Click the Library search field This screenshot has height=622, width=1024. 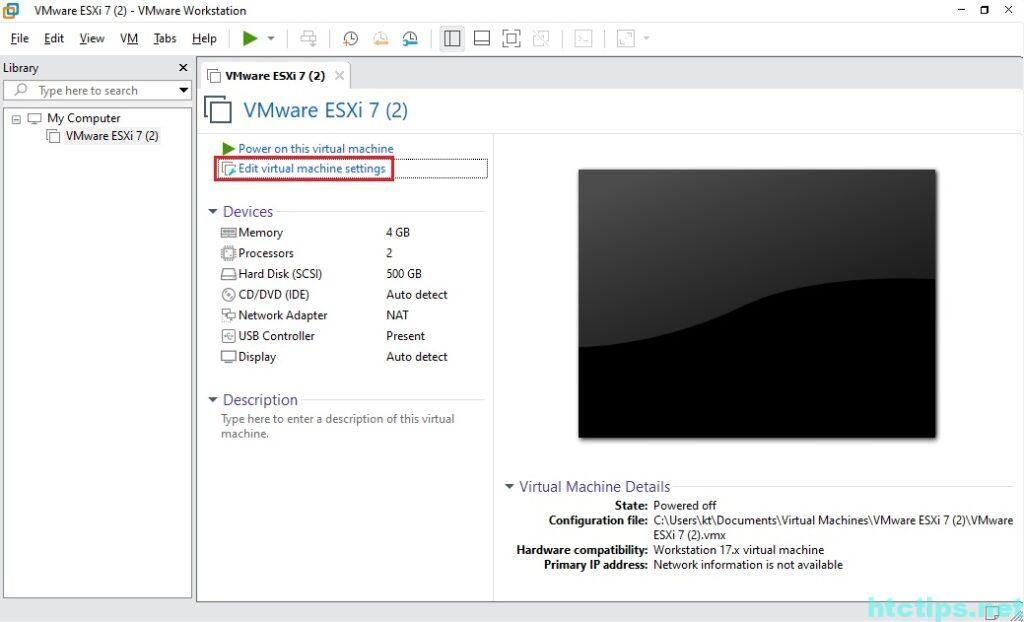pos(97,90)
